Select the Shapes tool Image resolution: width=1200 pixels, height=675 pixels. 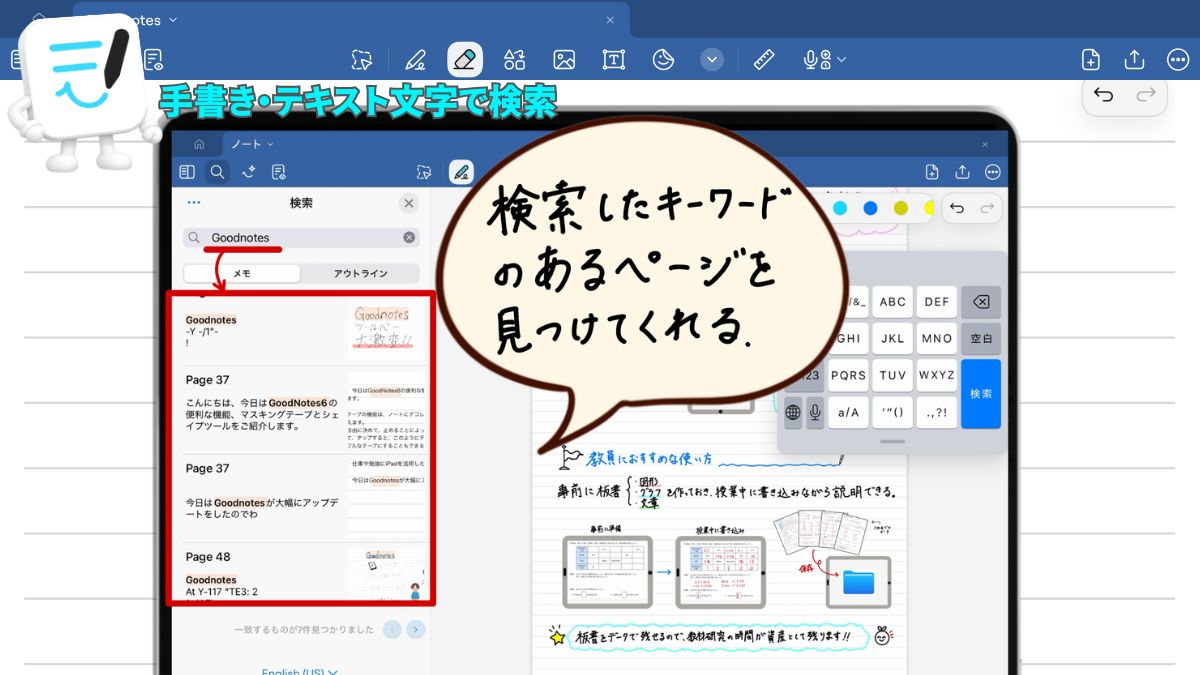click(514, 60)
